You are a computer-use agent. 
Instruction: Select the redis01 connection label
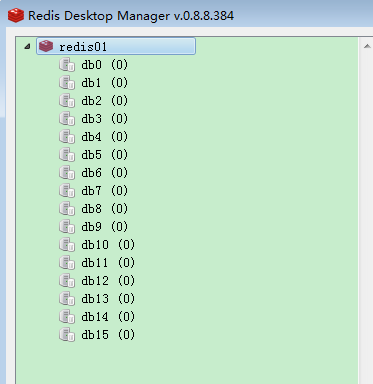83,47
